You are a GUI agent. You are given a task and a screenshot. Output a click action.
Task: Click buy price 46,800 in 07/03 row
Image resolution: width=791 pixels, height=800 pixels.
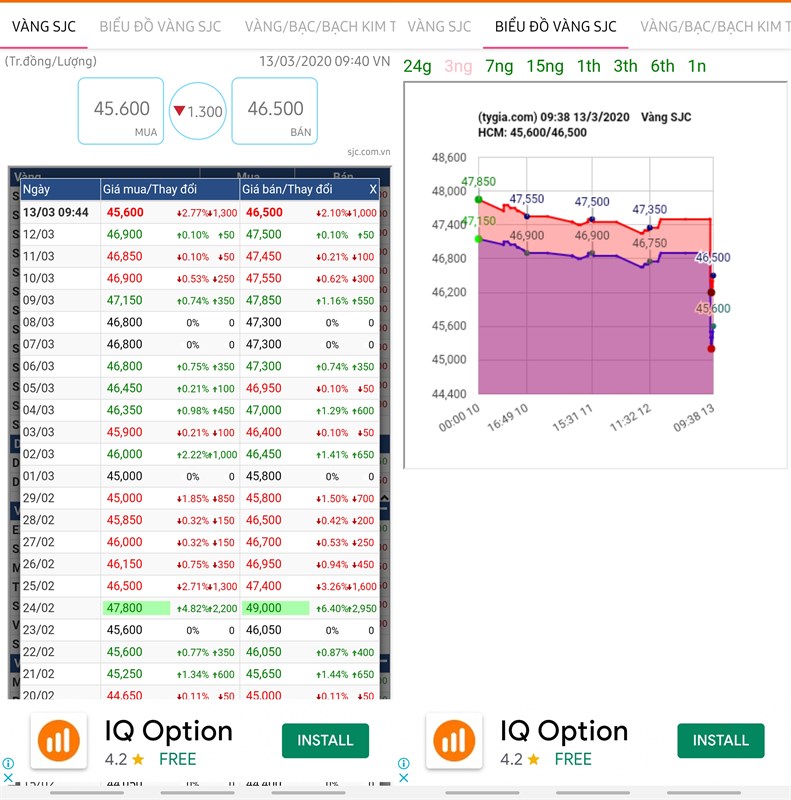pyautogui.click(x=125, y=344)
